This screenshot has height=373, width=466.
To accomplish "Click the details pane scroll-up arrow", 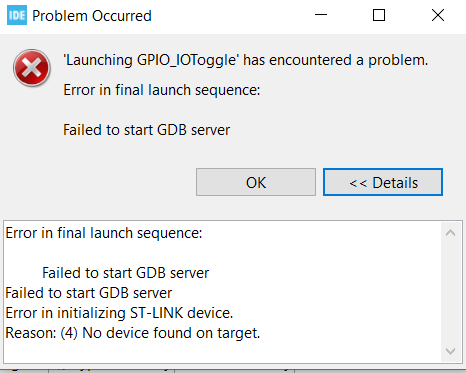I will (x=450, y=233).
